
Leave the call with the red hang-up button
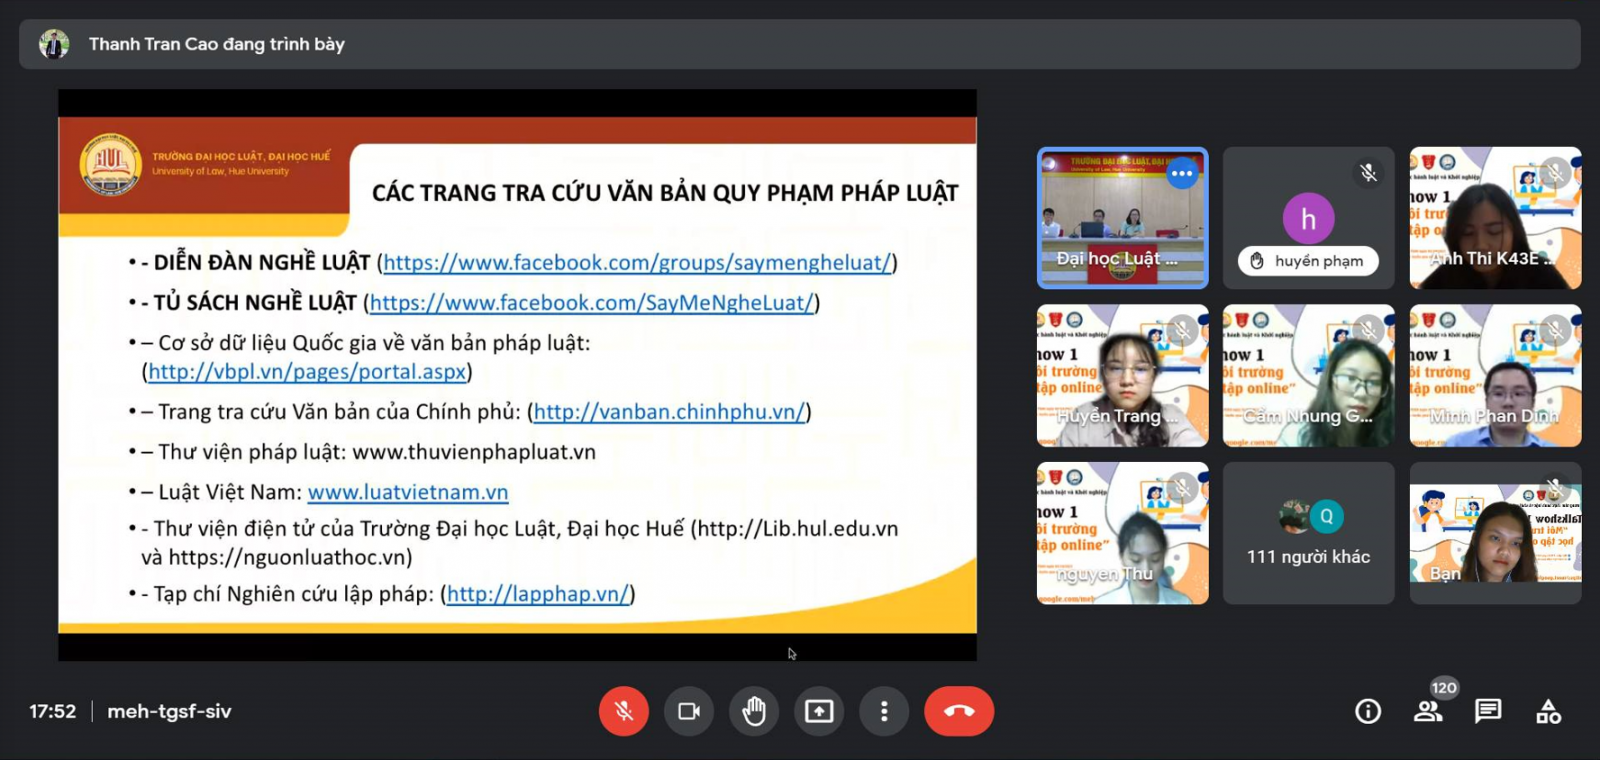pyautogui.click(x=959, y=711)
